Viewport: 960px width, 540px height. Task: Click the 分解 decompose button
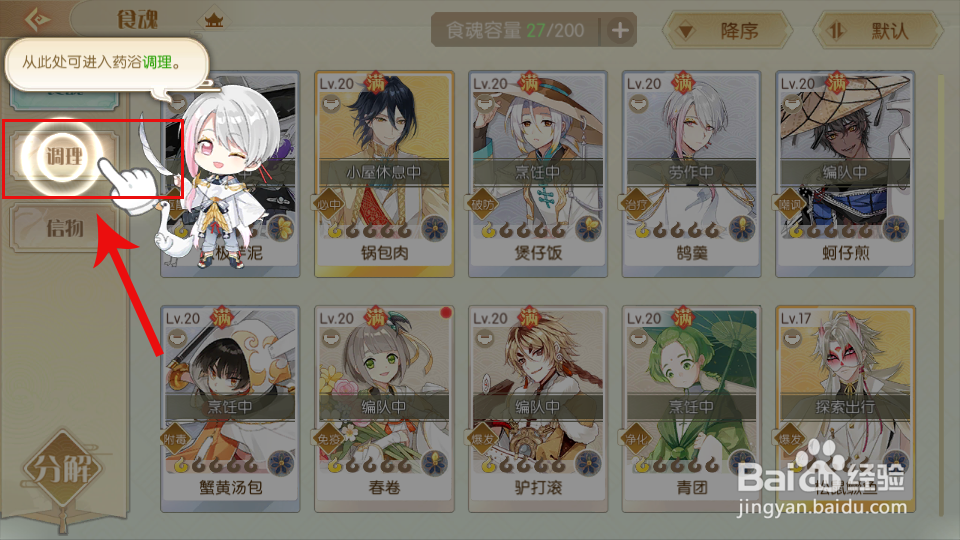[62, 470]
